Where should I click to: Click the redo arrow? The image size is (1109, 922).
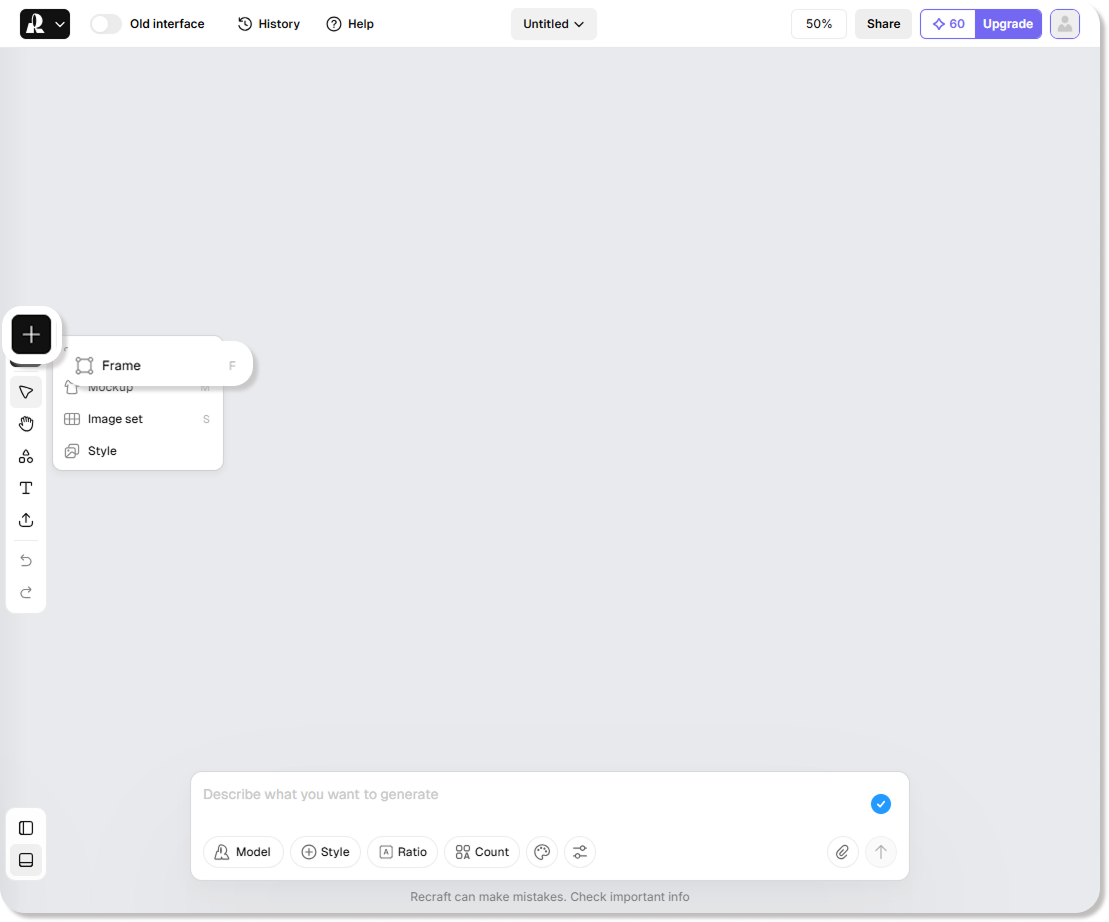pyautogui.click(x=26, y=592)
